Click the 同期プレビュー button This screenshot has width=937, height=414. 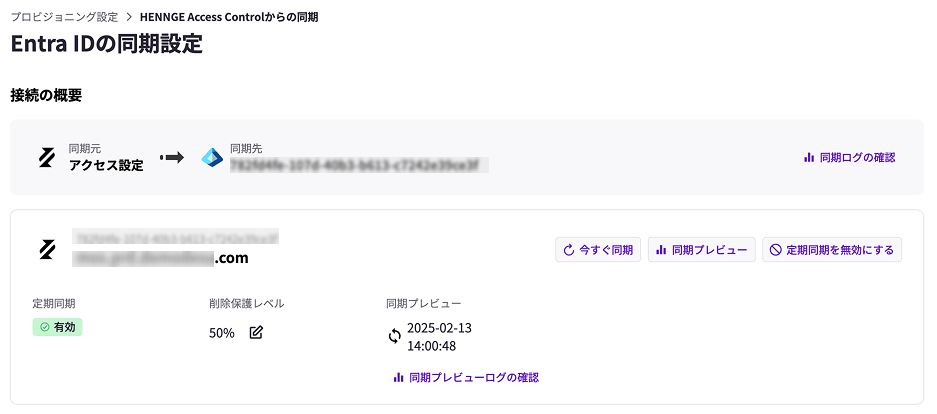click(702, 250)
